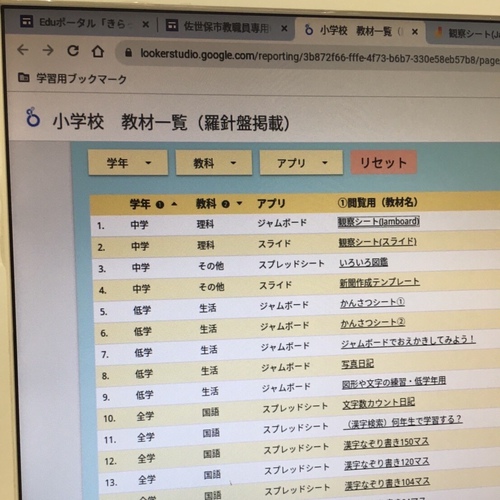Viewport: 500px width, 500px height.
Task: Open the 図形や文字の練習・低学年用 link
Action: [394, 383]
